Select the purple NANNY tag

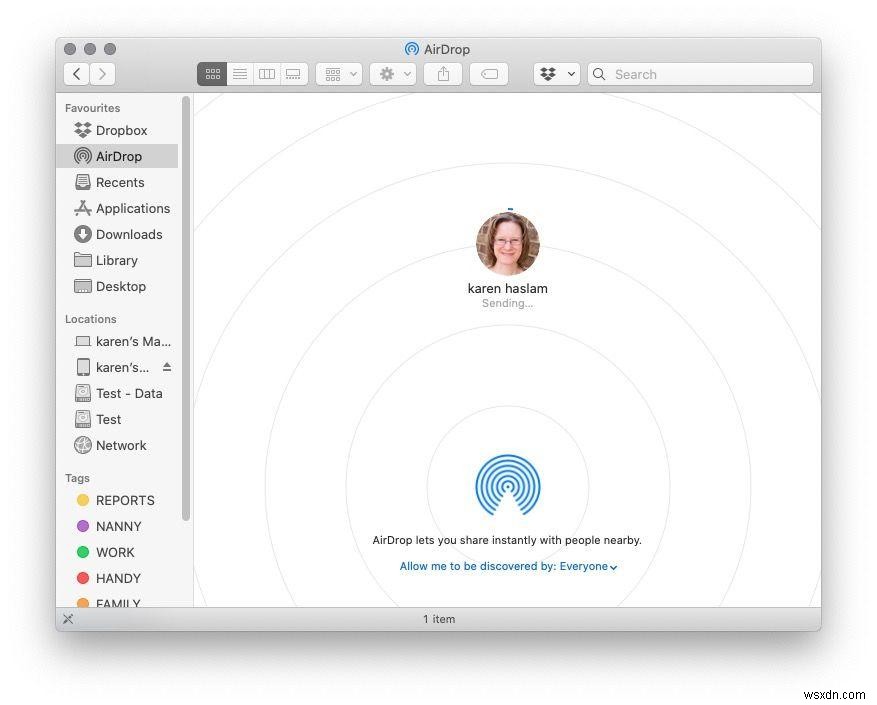click(x=117, y=527)
